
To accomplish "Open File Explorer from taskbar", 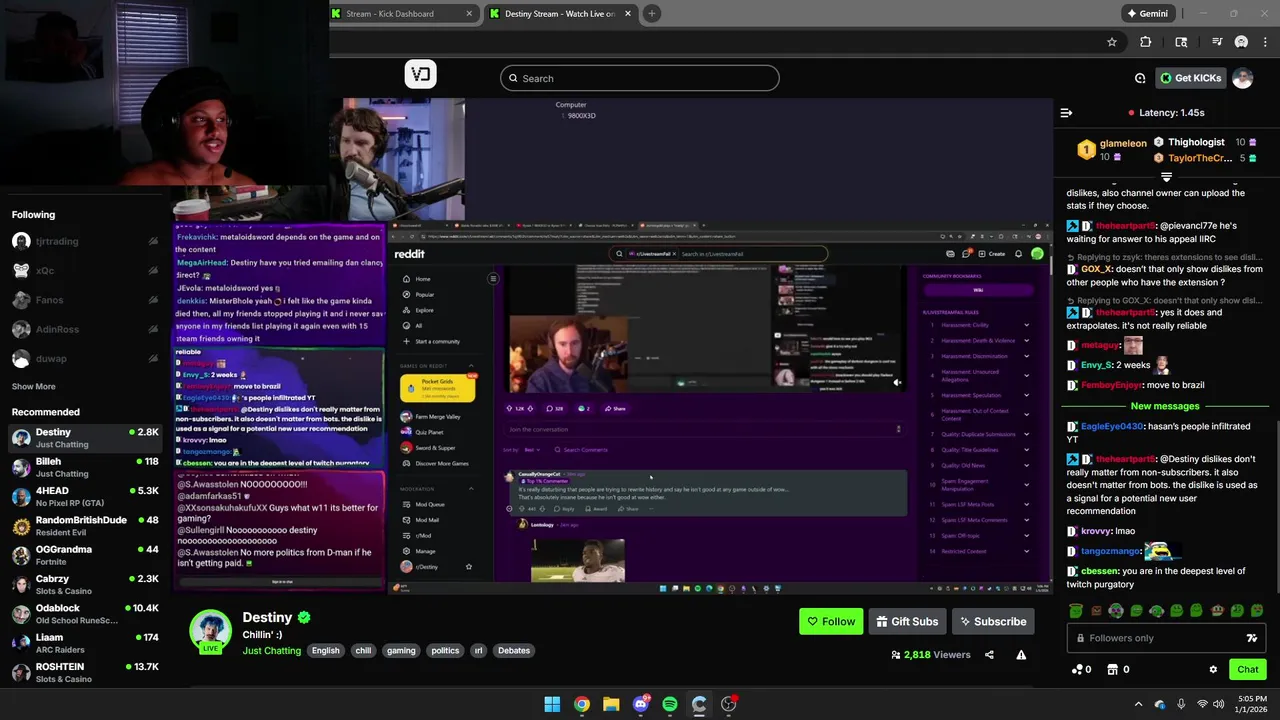I will 611,704.
